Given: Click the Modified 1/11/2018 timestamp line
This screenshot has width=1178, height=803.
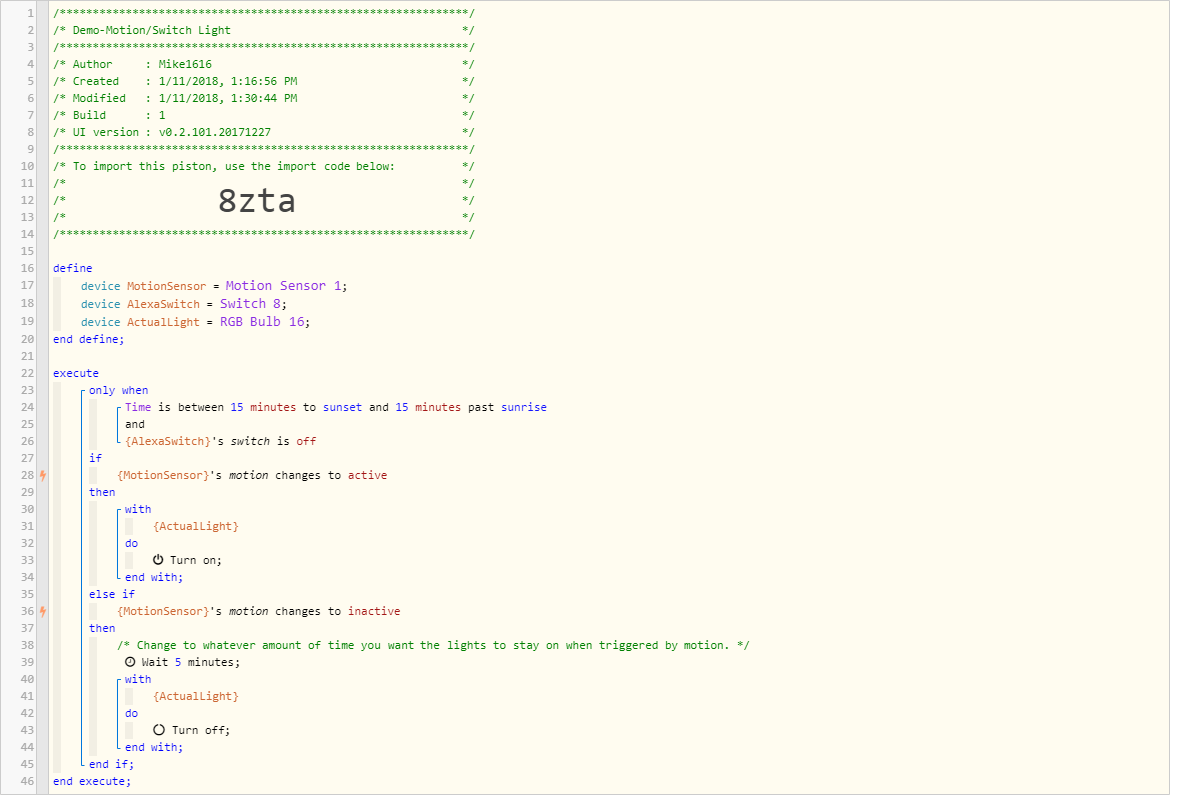Looking at the screenshot, I should pos(185,98).
